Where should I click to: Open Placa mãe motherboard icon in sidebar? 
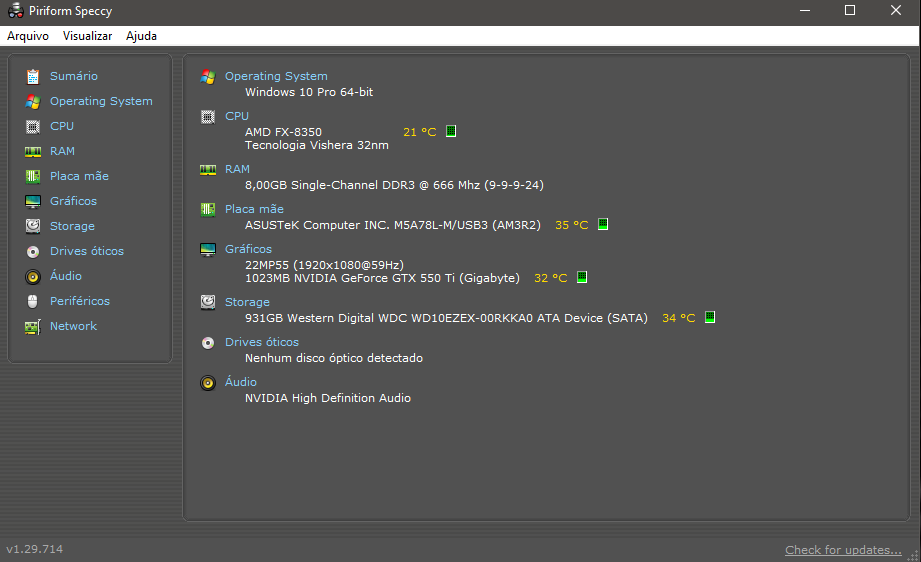coord(33,176)
